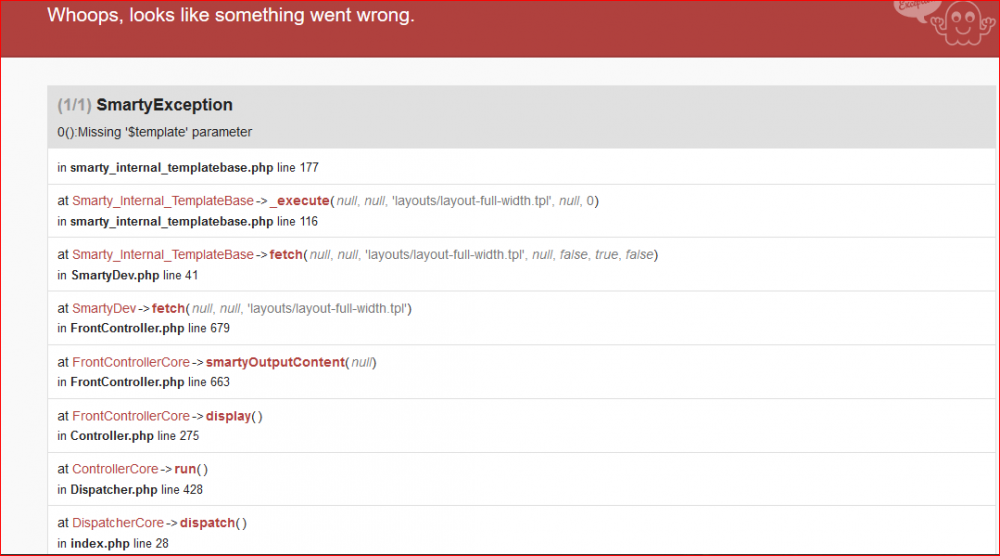Click the _execute method name

pos(300,201)
